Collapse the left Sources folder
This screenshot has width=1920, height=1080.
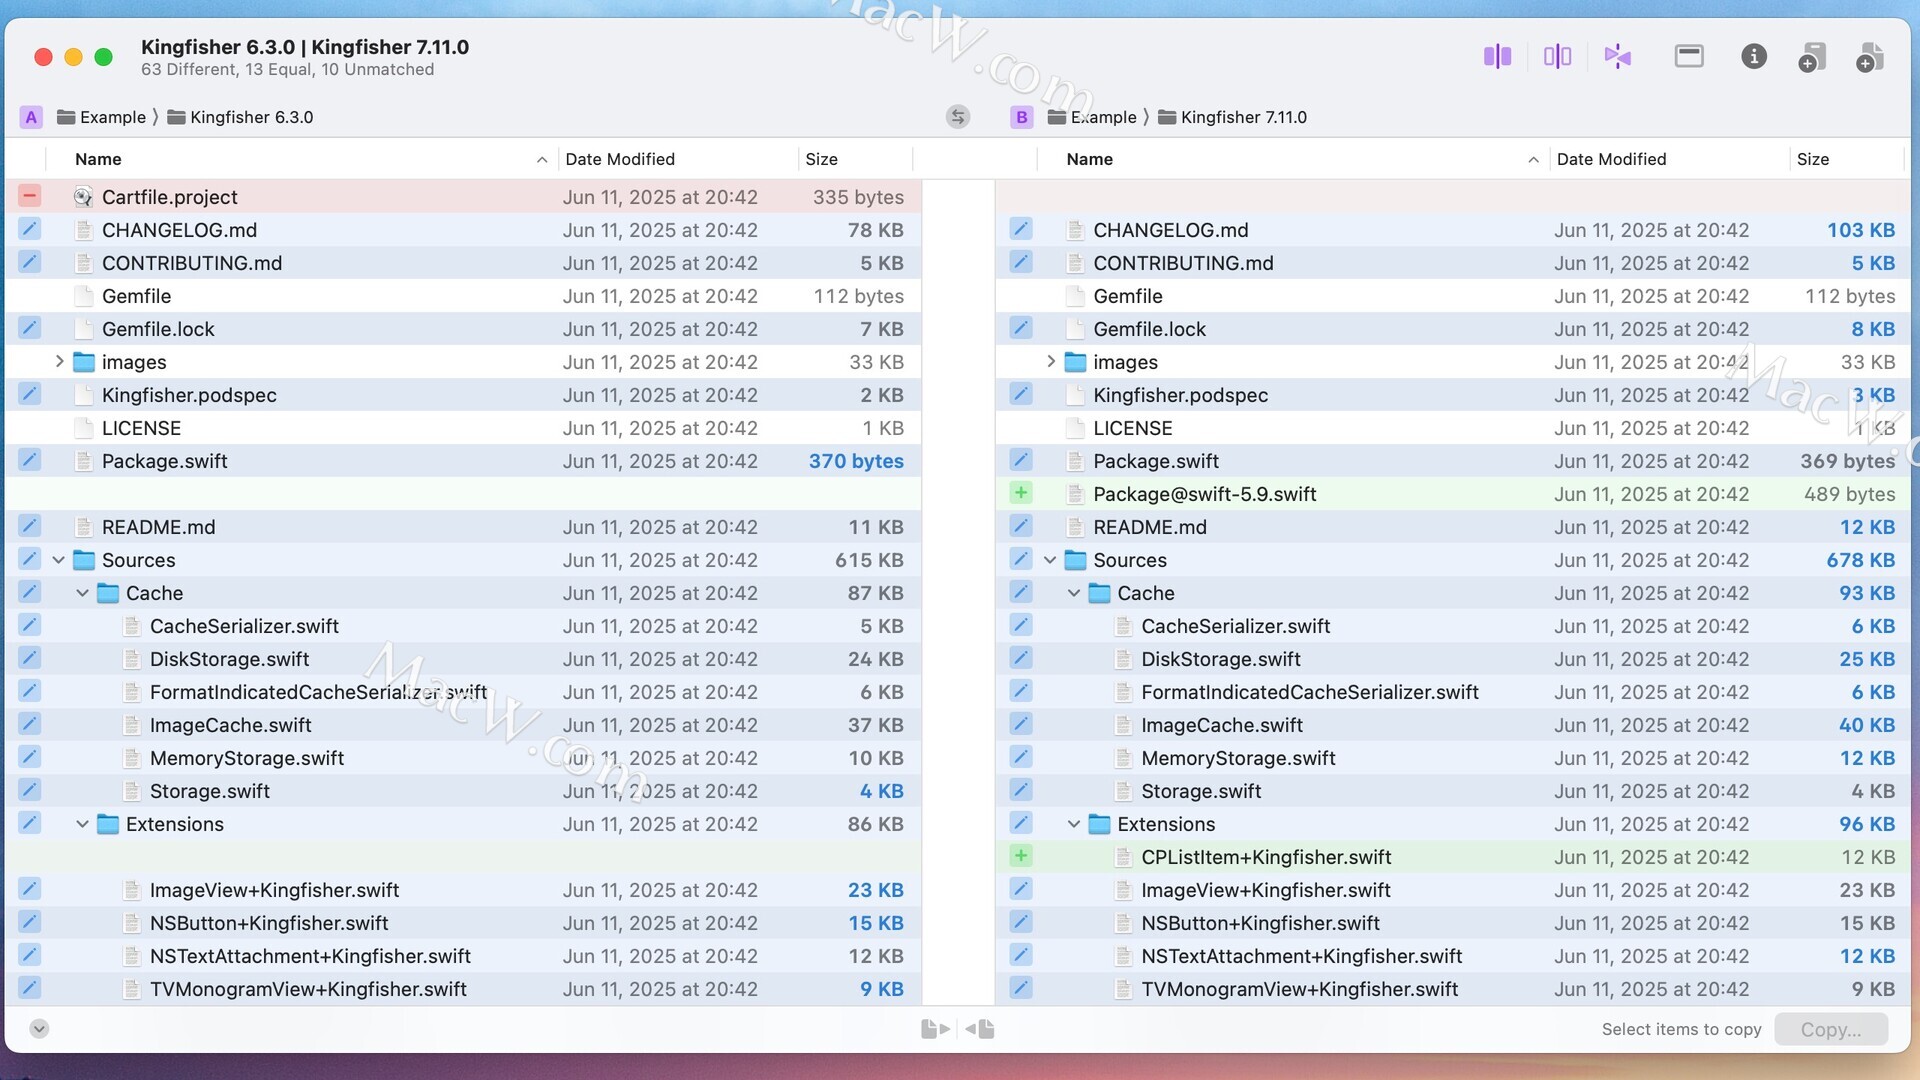click(59, 560)
